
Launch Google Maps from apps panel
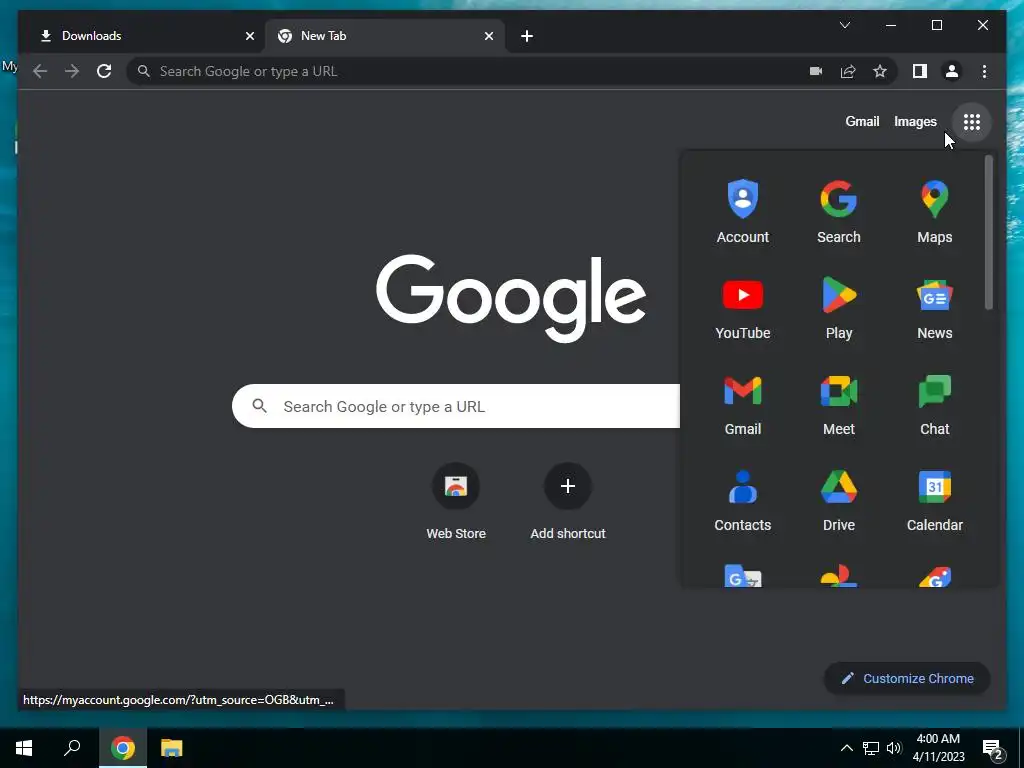pyautogui.click(x=935, y=212)
